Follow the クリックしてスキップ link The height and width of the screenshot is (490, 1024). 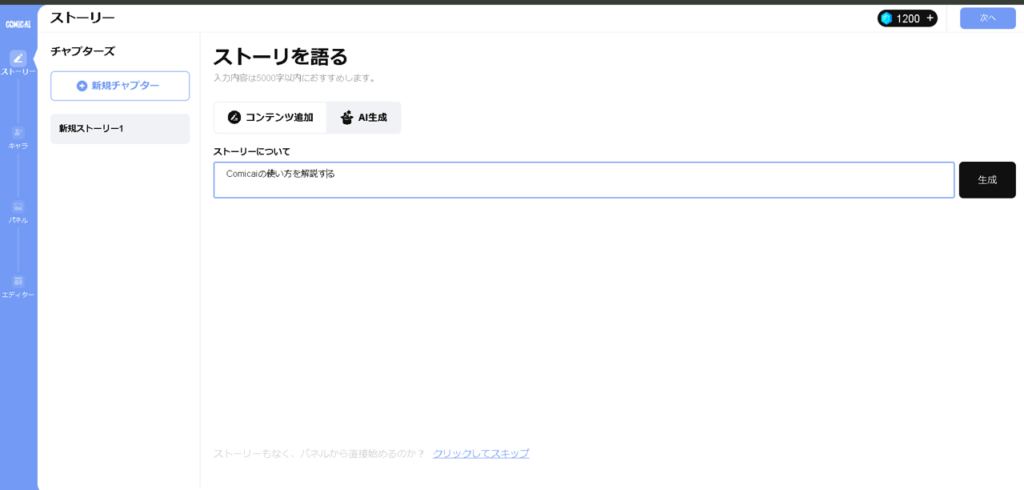click(481, 453)
